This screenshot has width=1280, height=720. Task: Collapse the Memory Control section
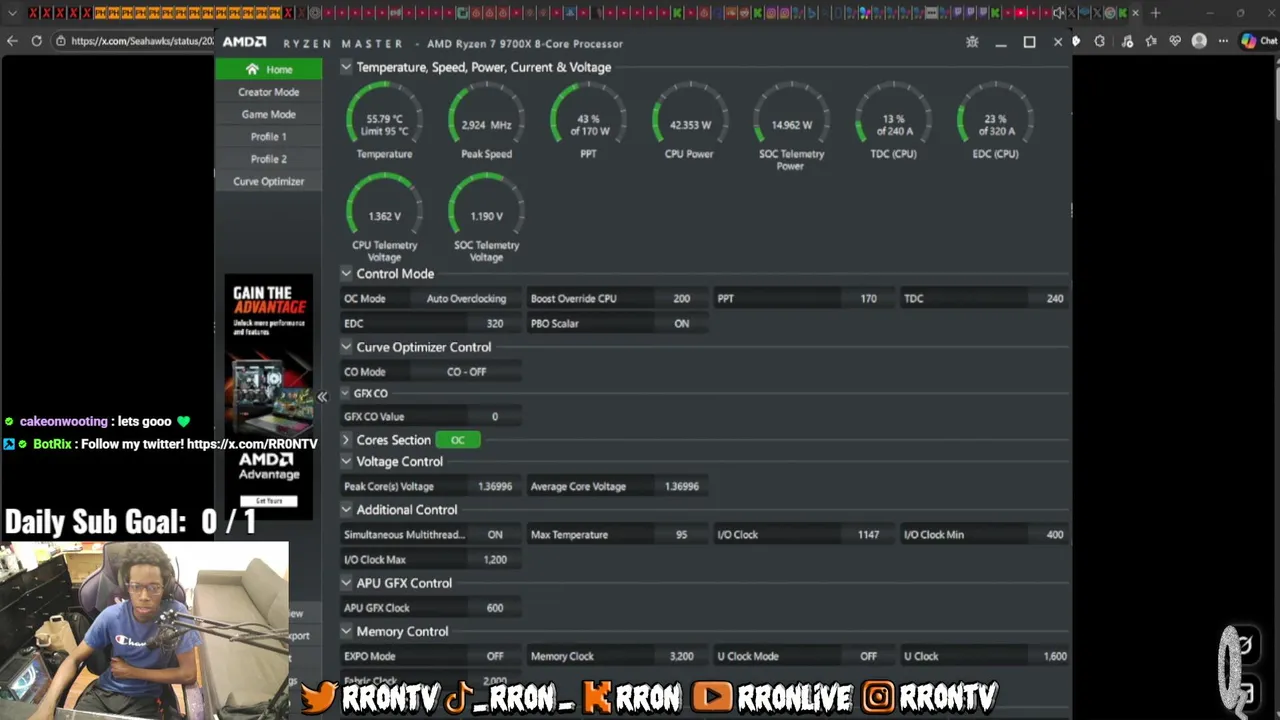[346, 632]
